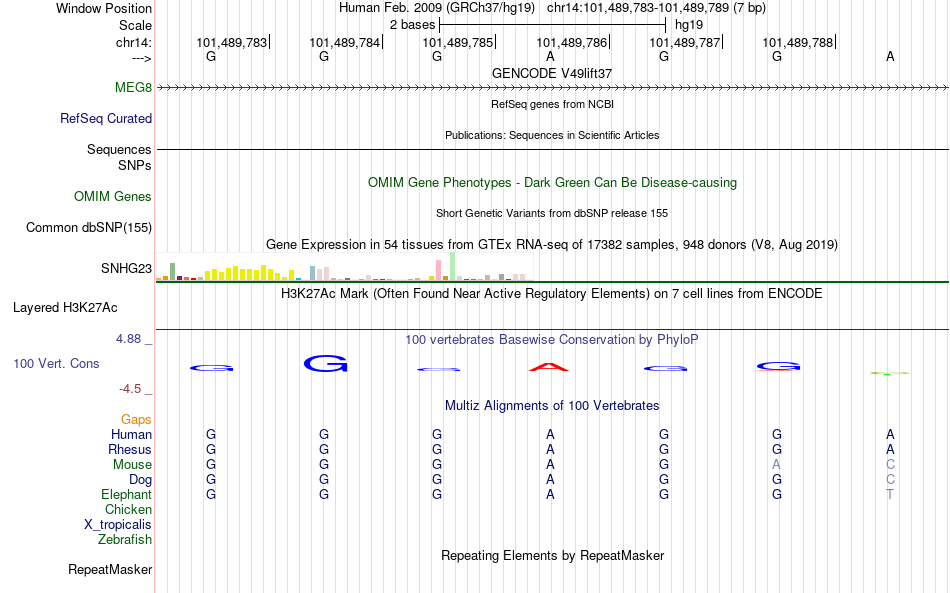Click the RefSeq genes from NCBI title
Screen dimensions: 950x593
553,105
